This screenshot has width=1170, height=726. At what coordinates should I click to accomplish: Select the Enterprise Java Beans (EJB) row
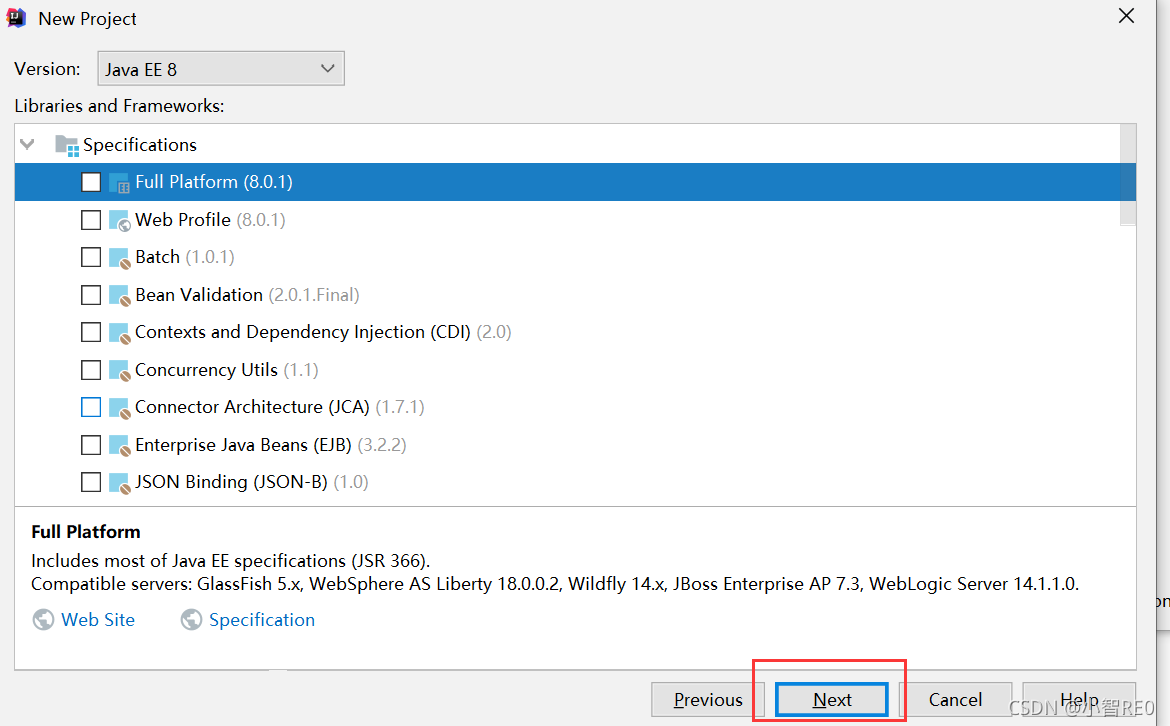(x=575, y=445)
